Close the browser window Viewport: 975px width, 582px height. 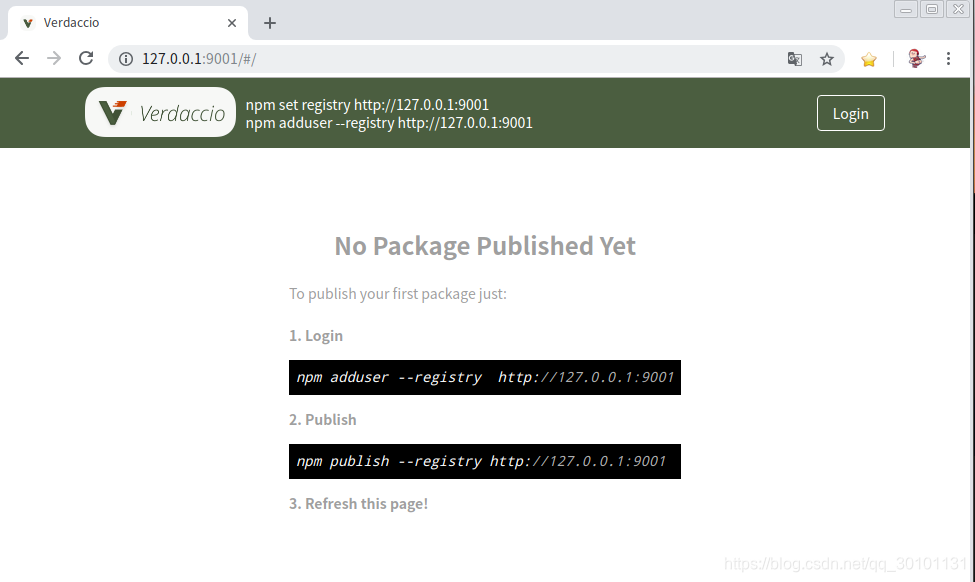[x=958, y=9]
